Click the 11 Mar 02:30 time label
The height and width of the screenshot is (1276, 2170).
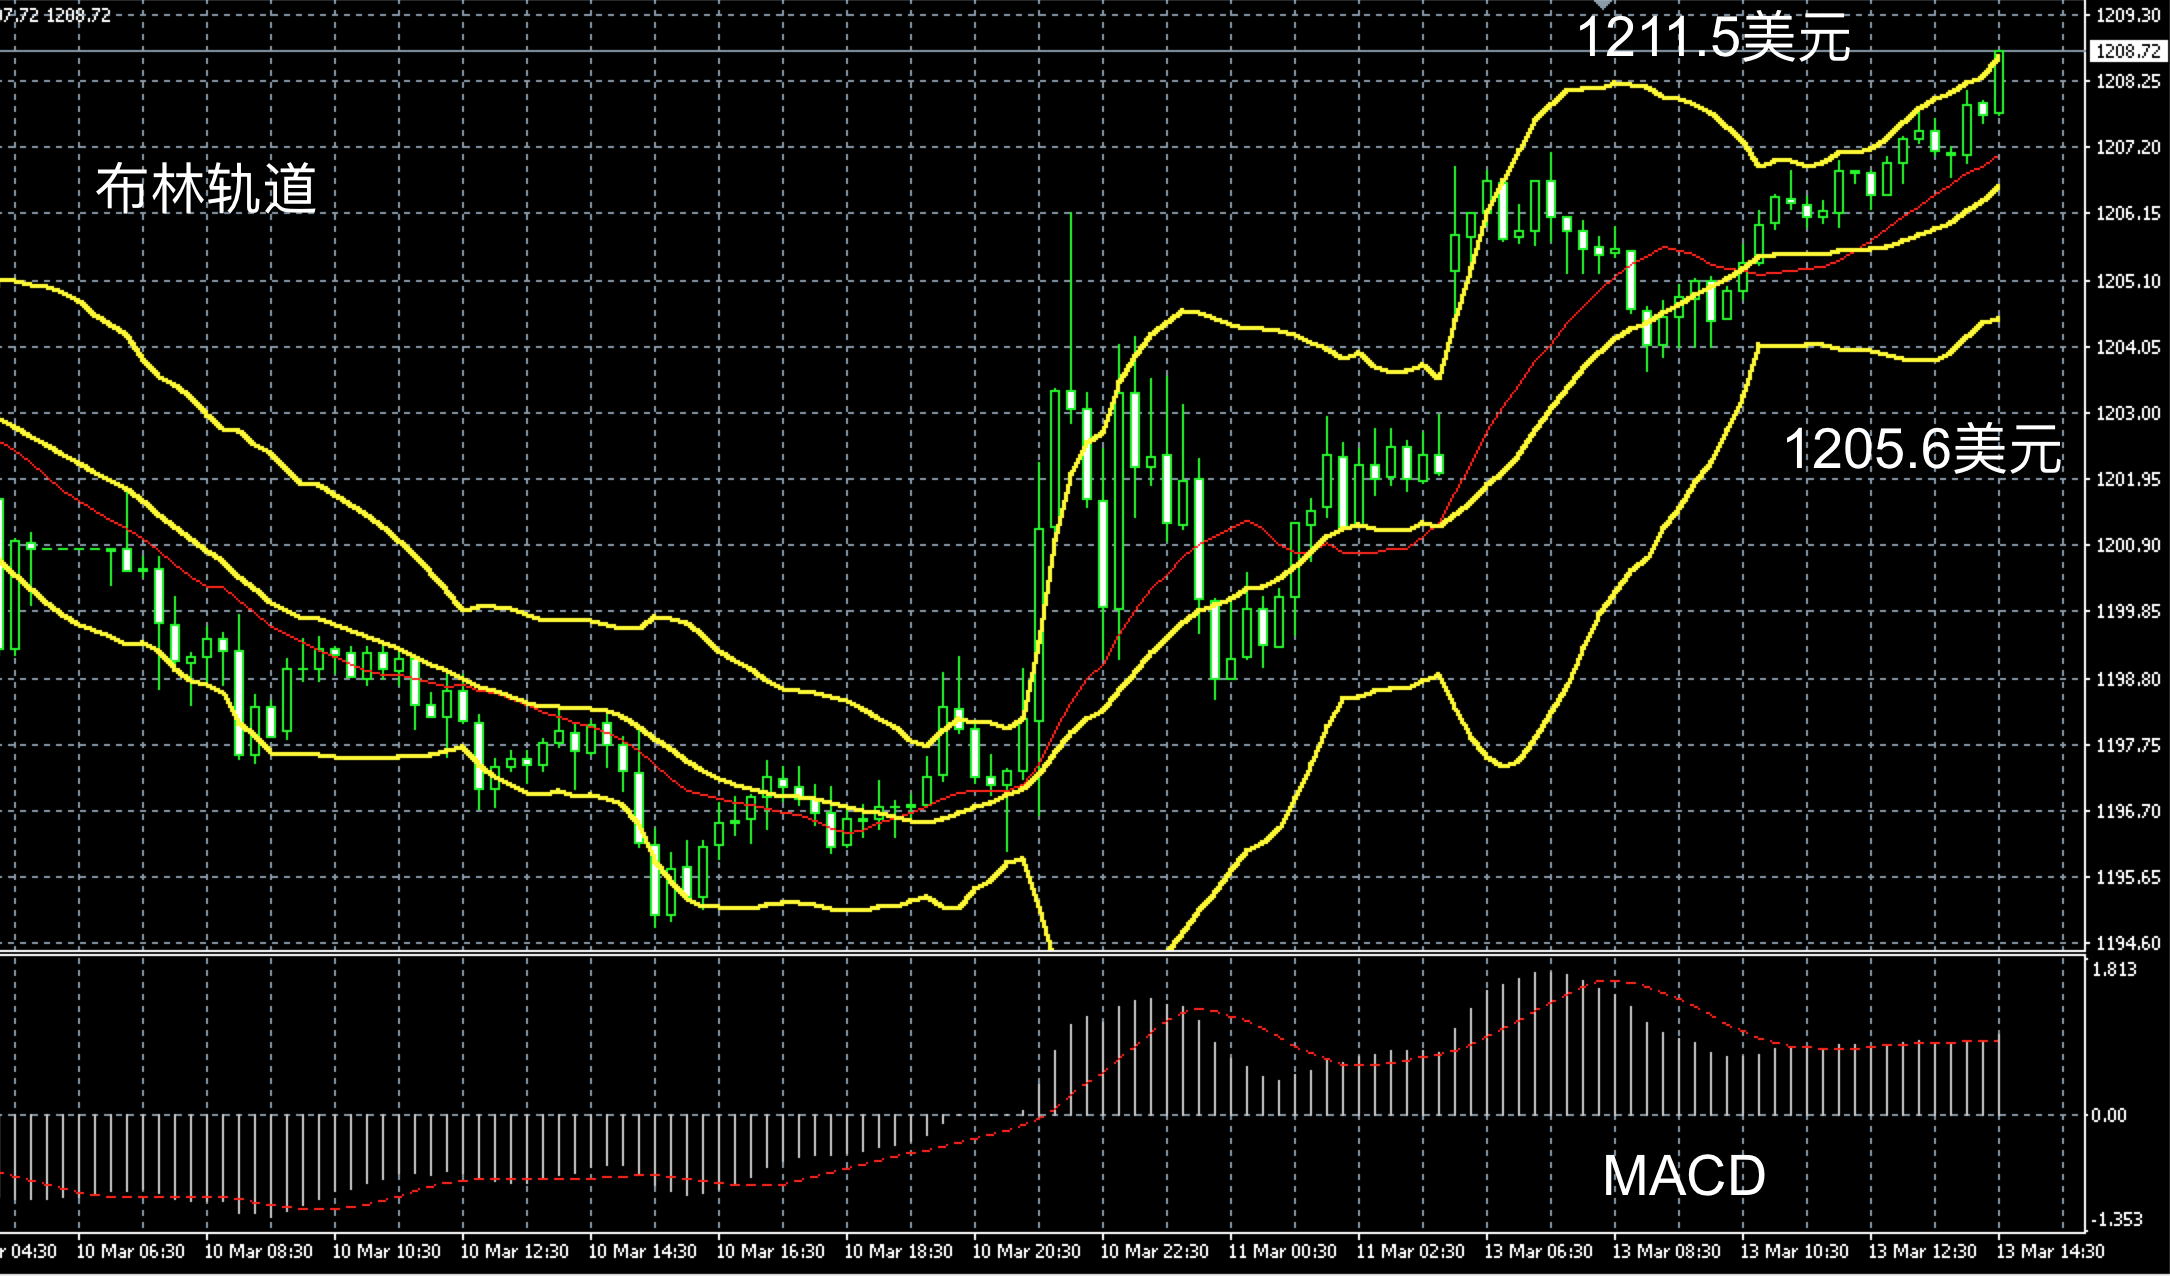pyautogui.click(x=1410, y=1251)
